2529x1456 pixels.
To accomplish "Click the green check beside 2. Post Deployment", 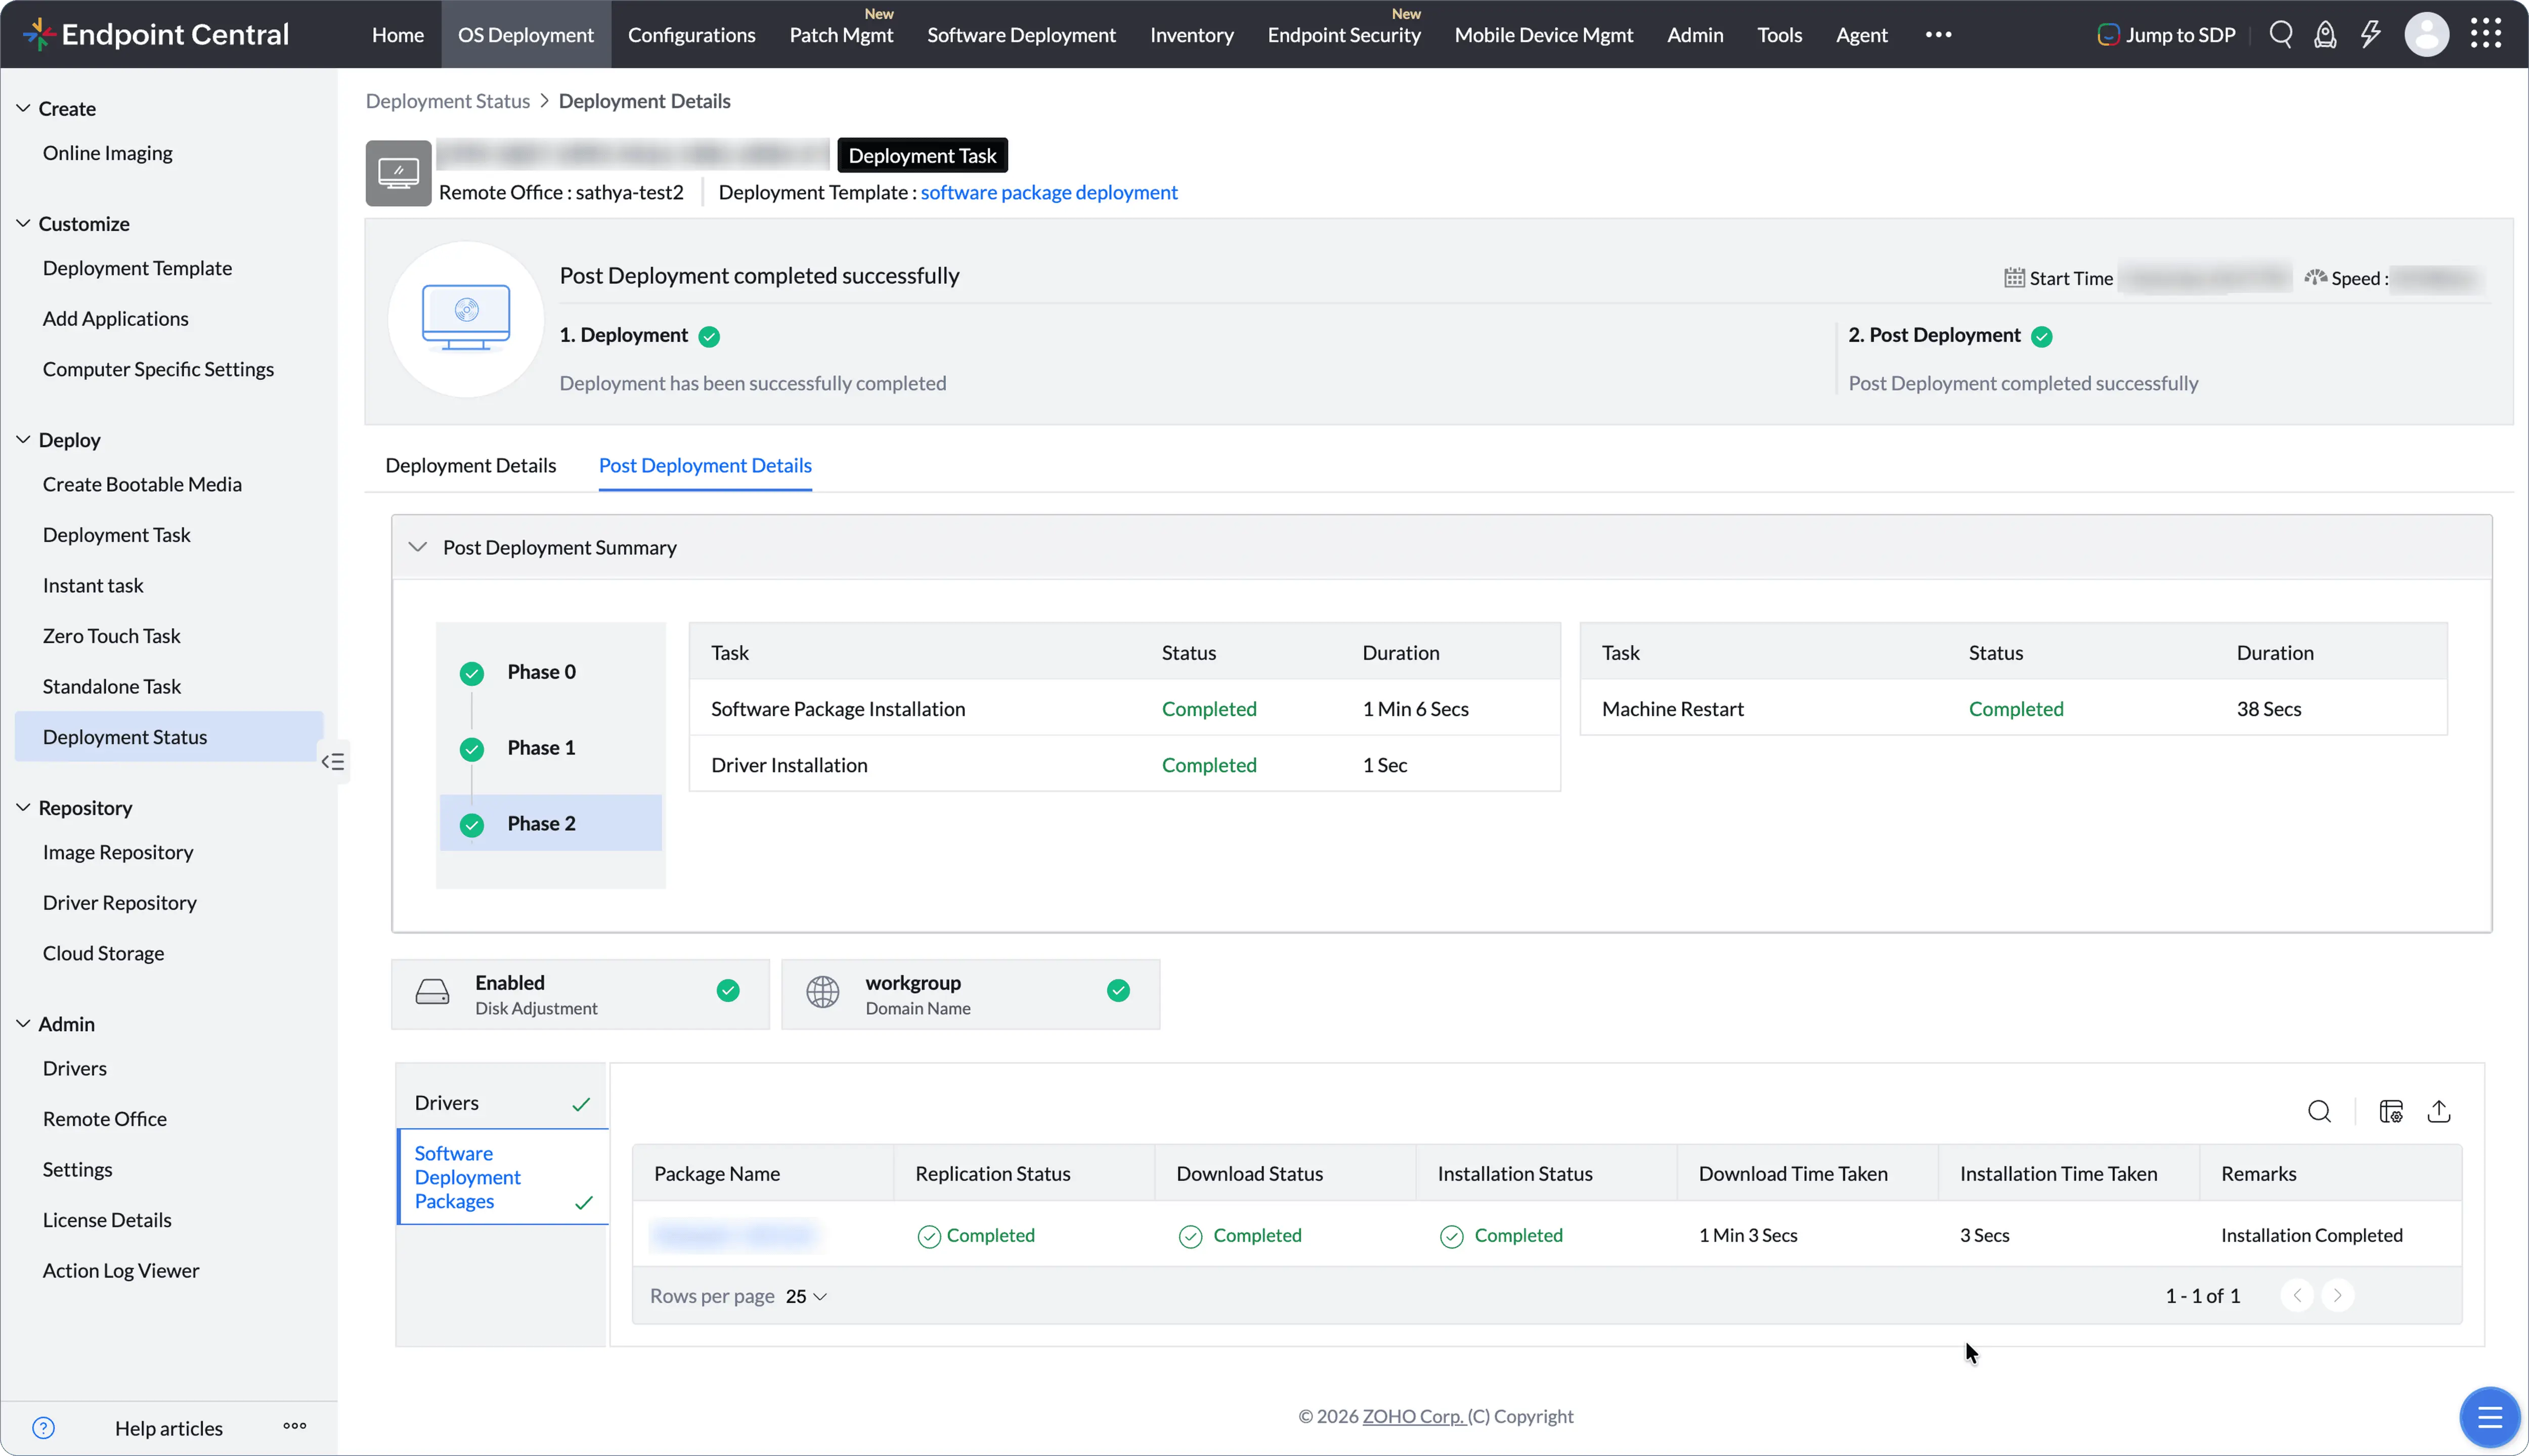I will point(2042,337).
